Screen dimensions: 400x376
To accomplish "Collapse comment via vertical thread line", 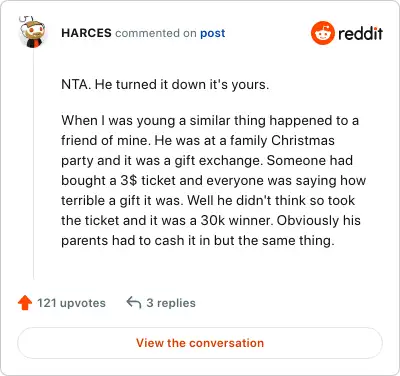I will tap(33, 163).
